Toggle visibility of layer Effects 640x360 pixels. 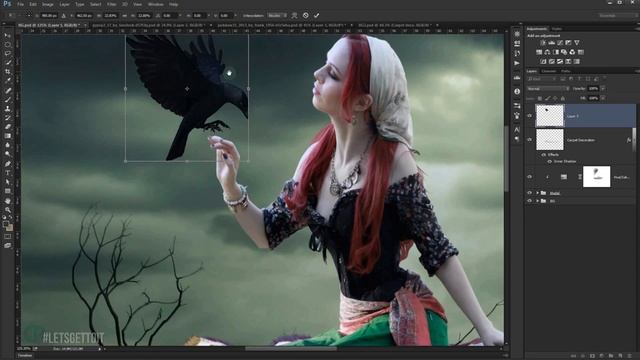tap(544, 155)
